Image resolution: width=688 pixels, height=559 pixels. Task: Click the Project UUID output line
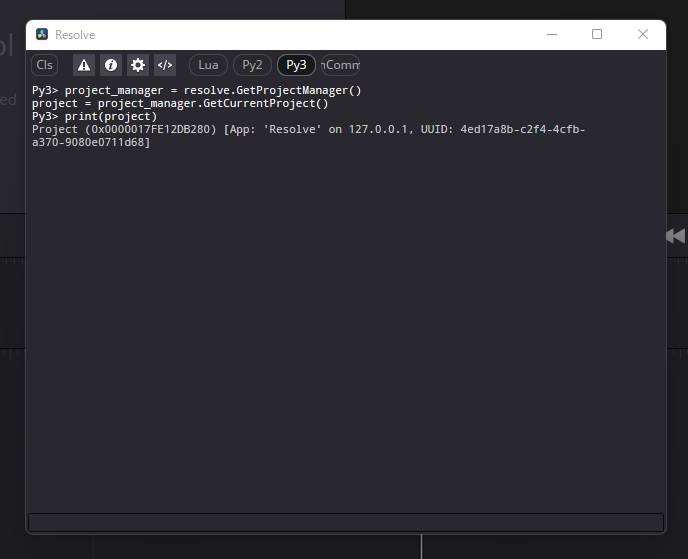point(308,130)
